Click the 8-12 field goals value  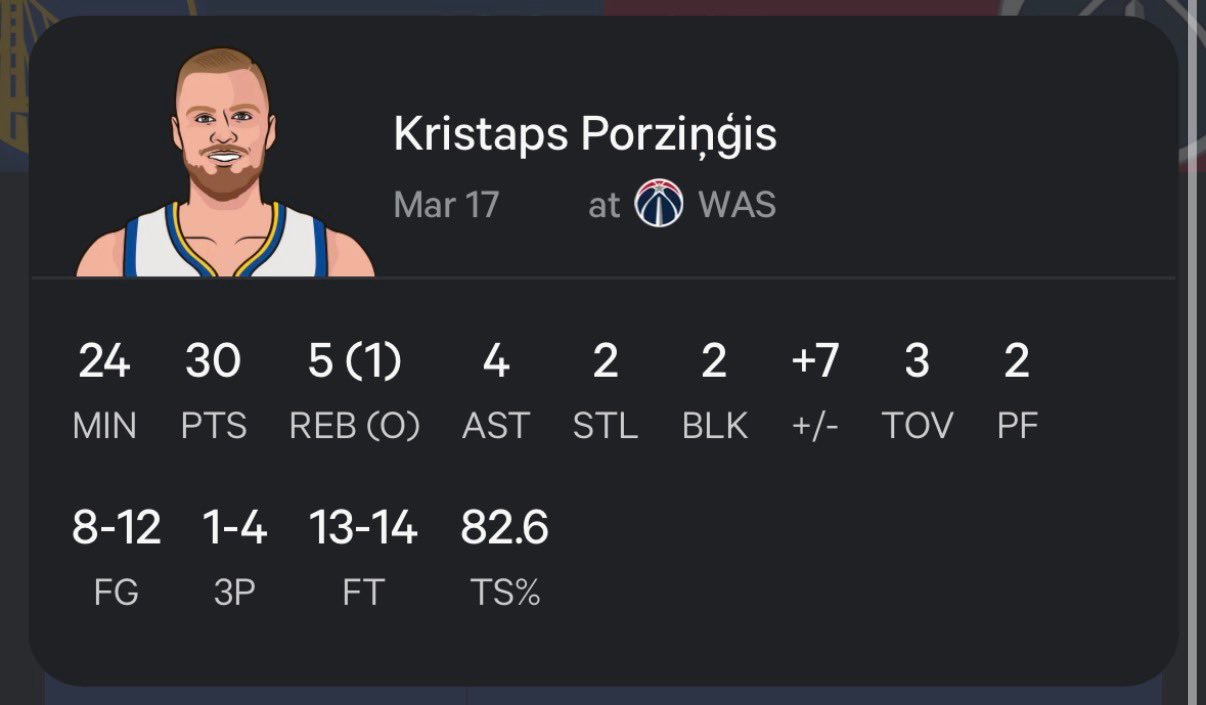coord(116,527)
